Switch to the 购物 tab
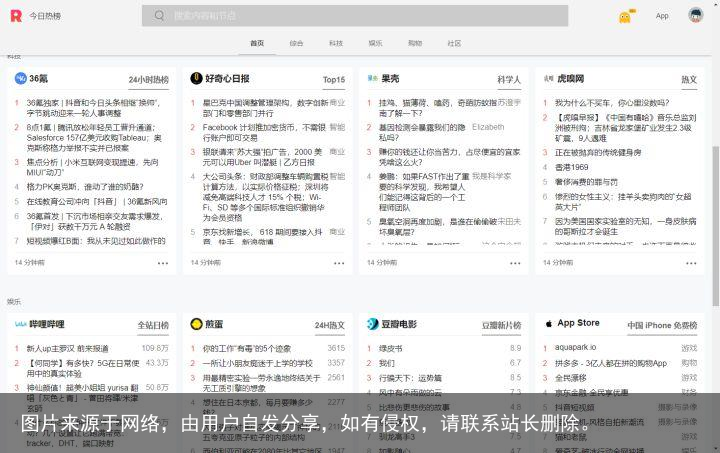This screenshot has height=453, width=720. tap(415, 43)
